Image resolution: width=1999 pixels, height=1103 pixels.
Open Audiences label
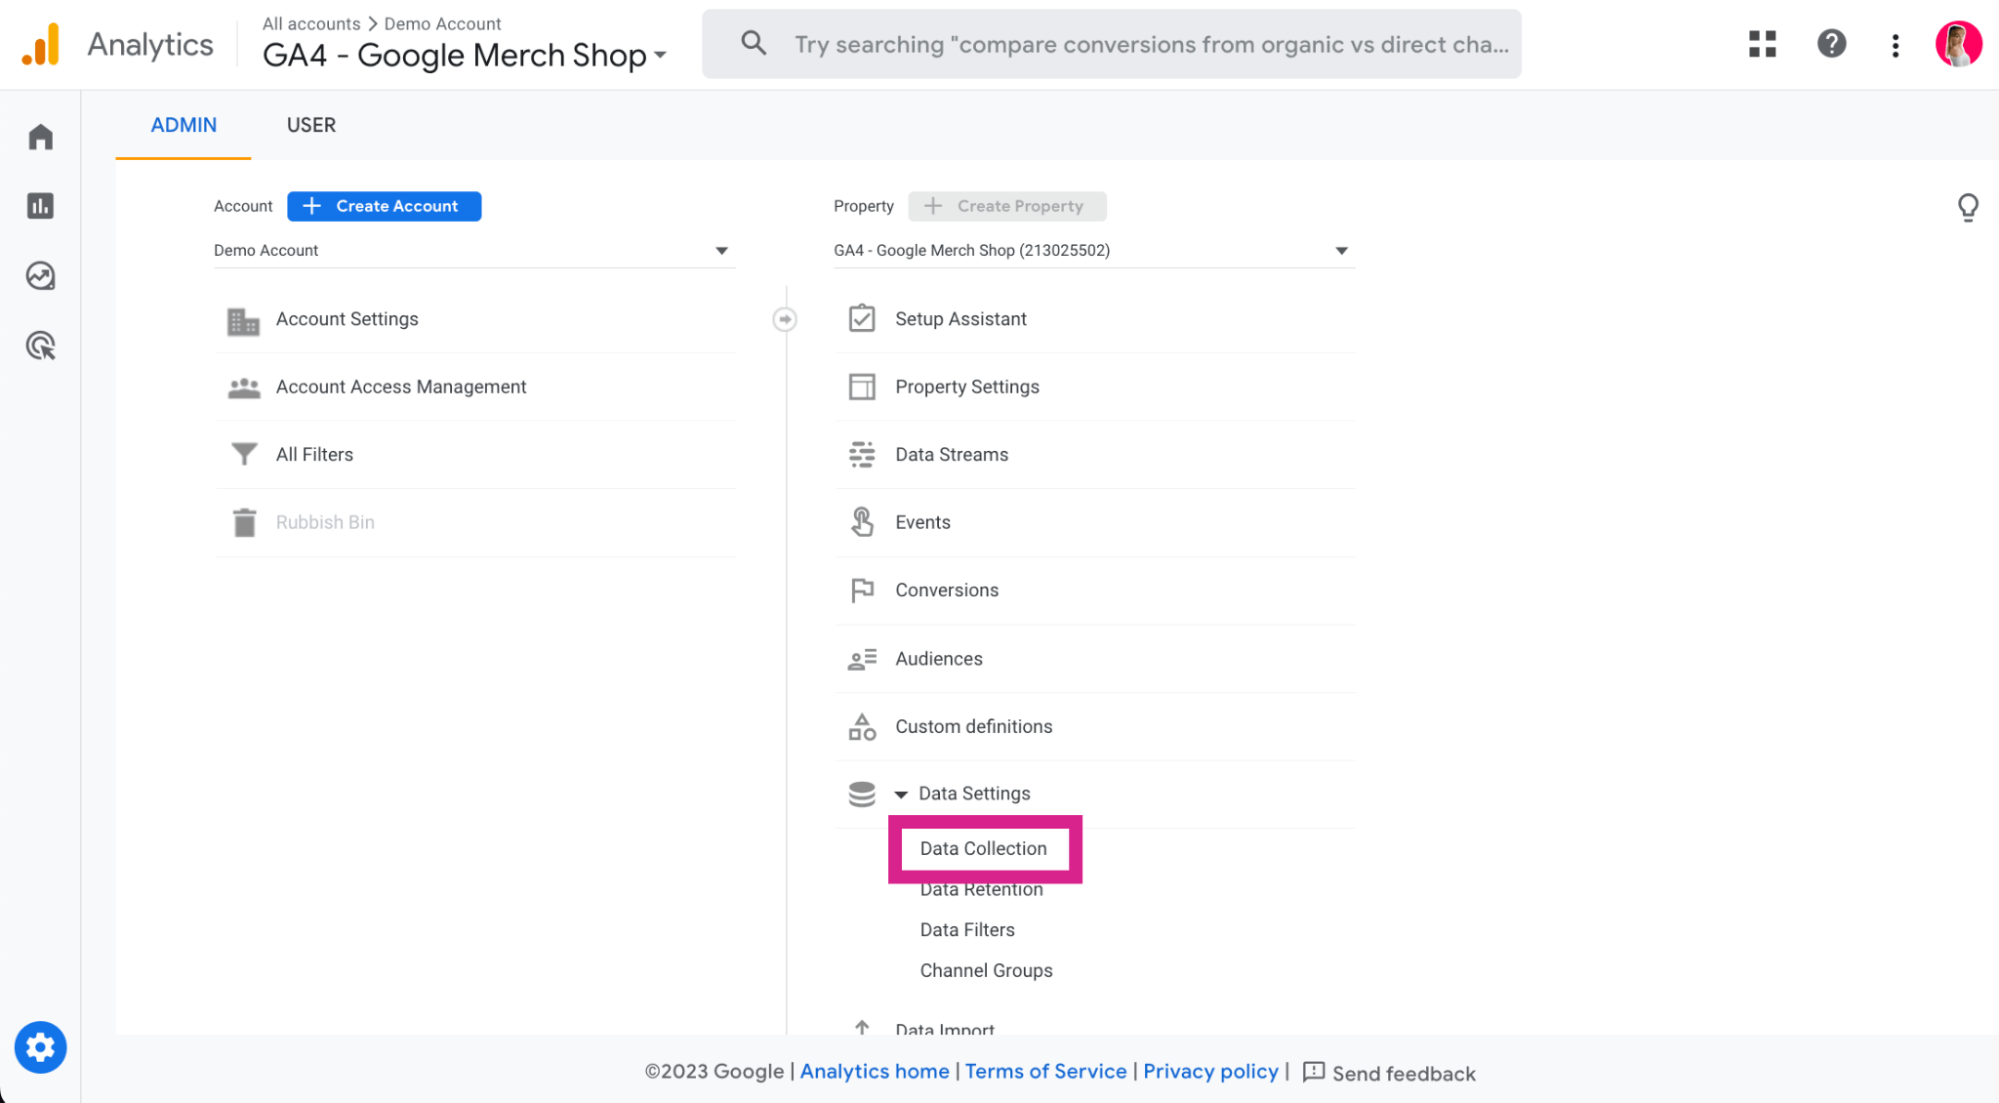(x=938, y=659)
